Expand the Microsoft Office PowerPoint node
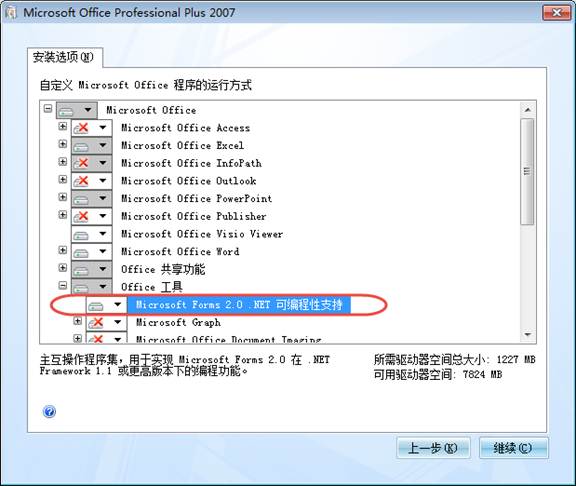The image size is (576, 486). [x=63, y=197]
